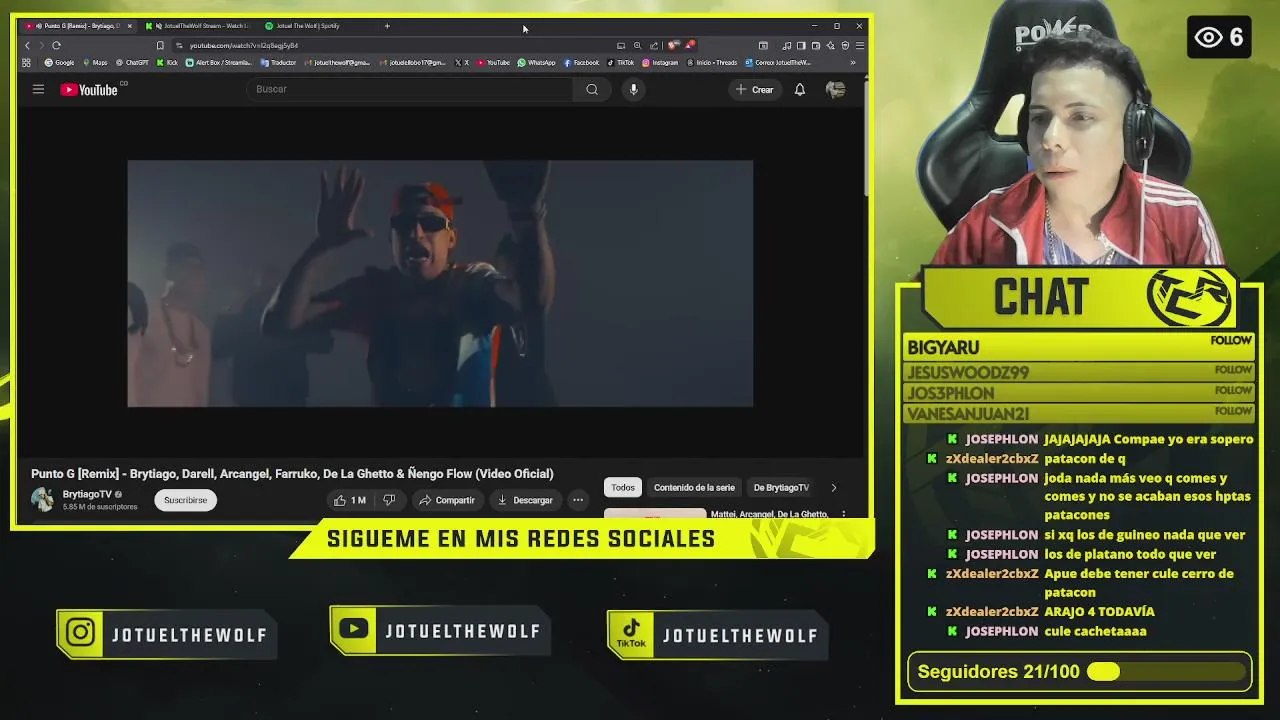1280x720 pixels.
Task: Click the Descargar download button
Action: pos(525,500)
